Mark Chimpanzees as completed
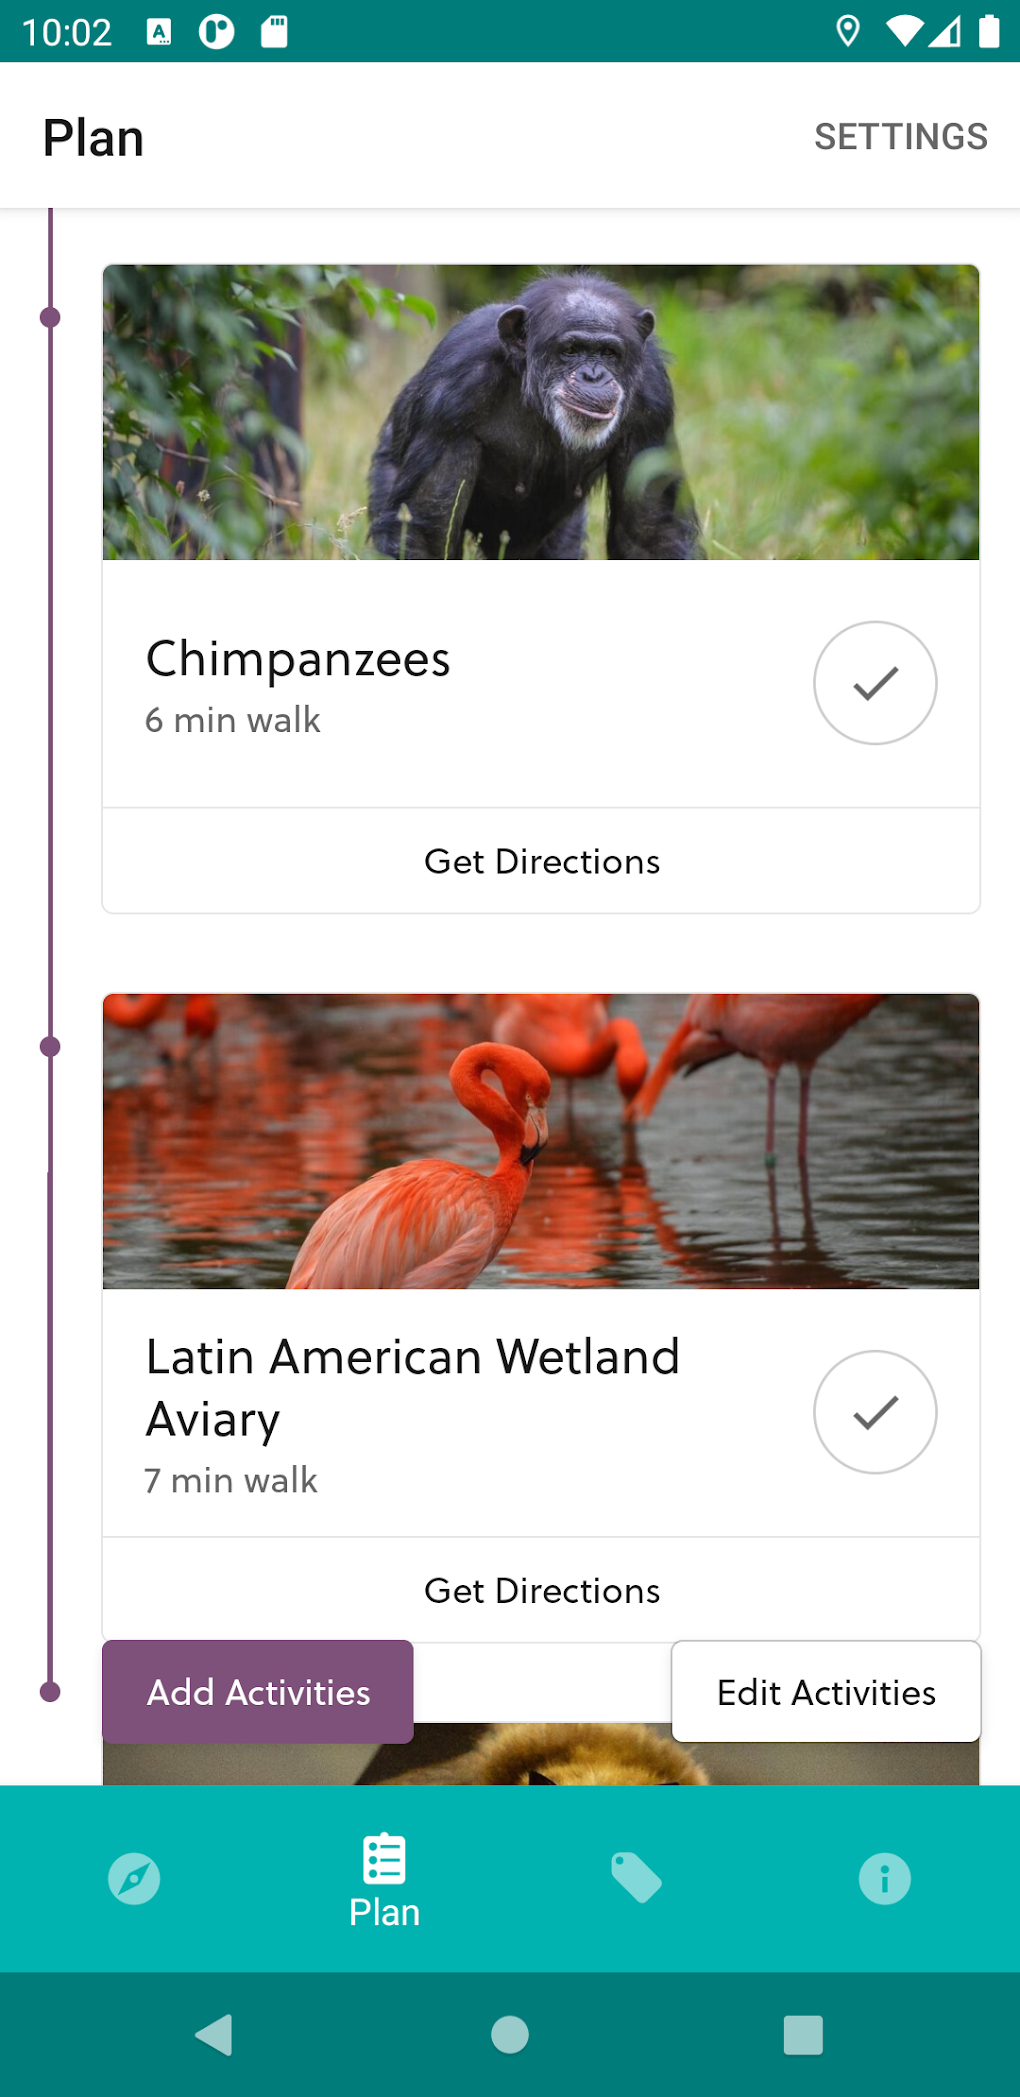1020x2097 pixels. [x=874, y=683]
